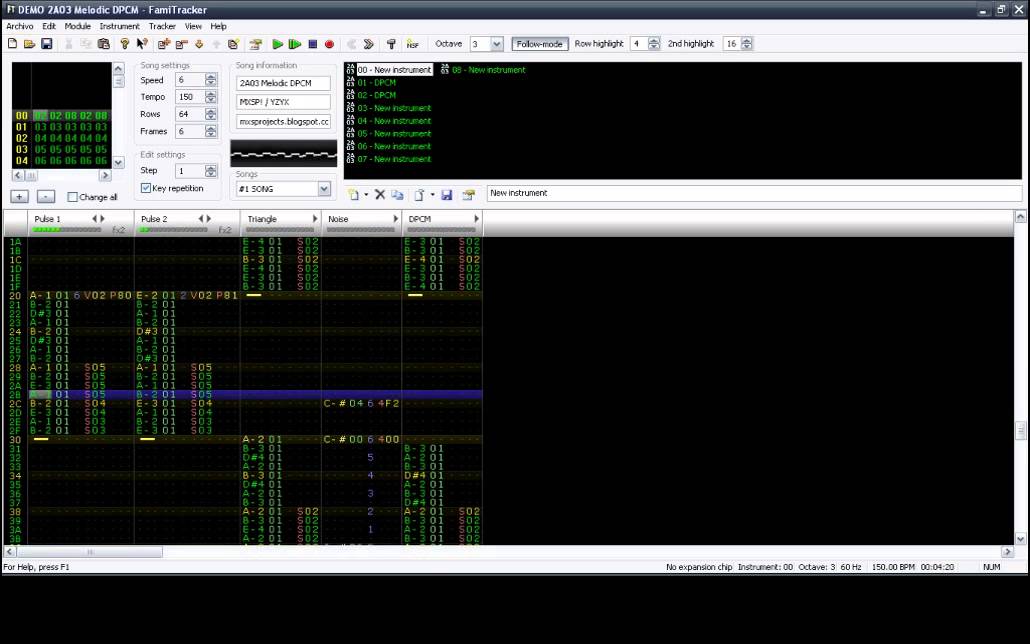1030x644 pixels.
Task: Clone the instrument with copy icon
Action: tap(397, 195)
